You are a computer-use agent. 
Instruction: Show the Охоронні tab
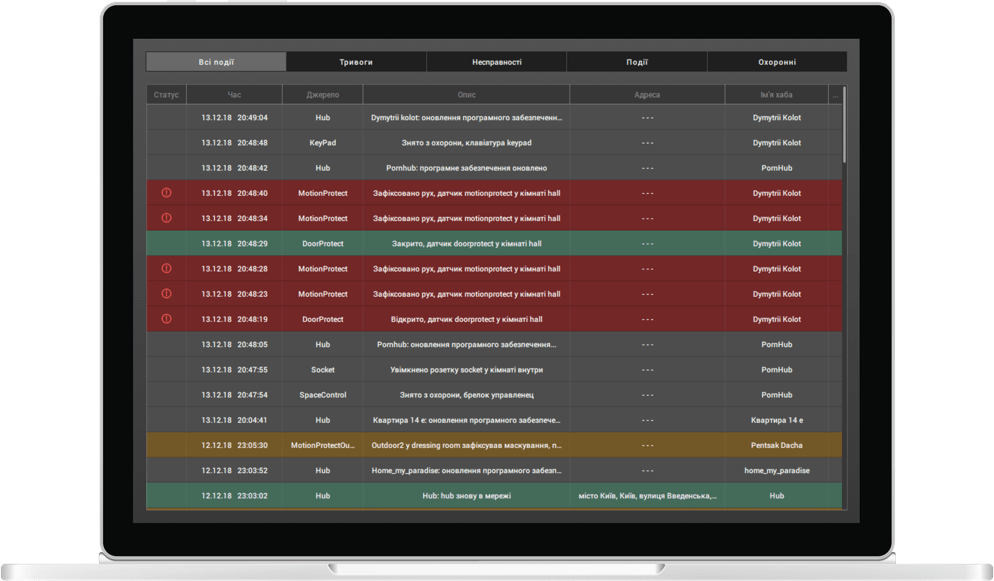point(776,62)
